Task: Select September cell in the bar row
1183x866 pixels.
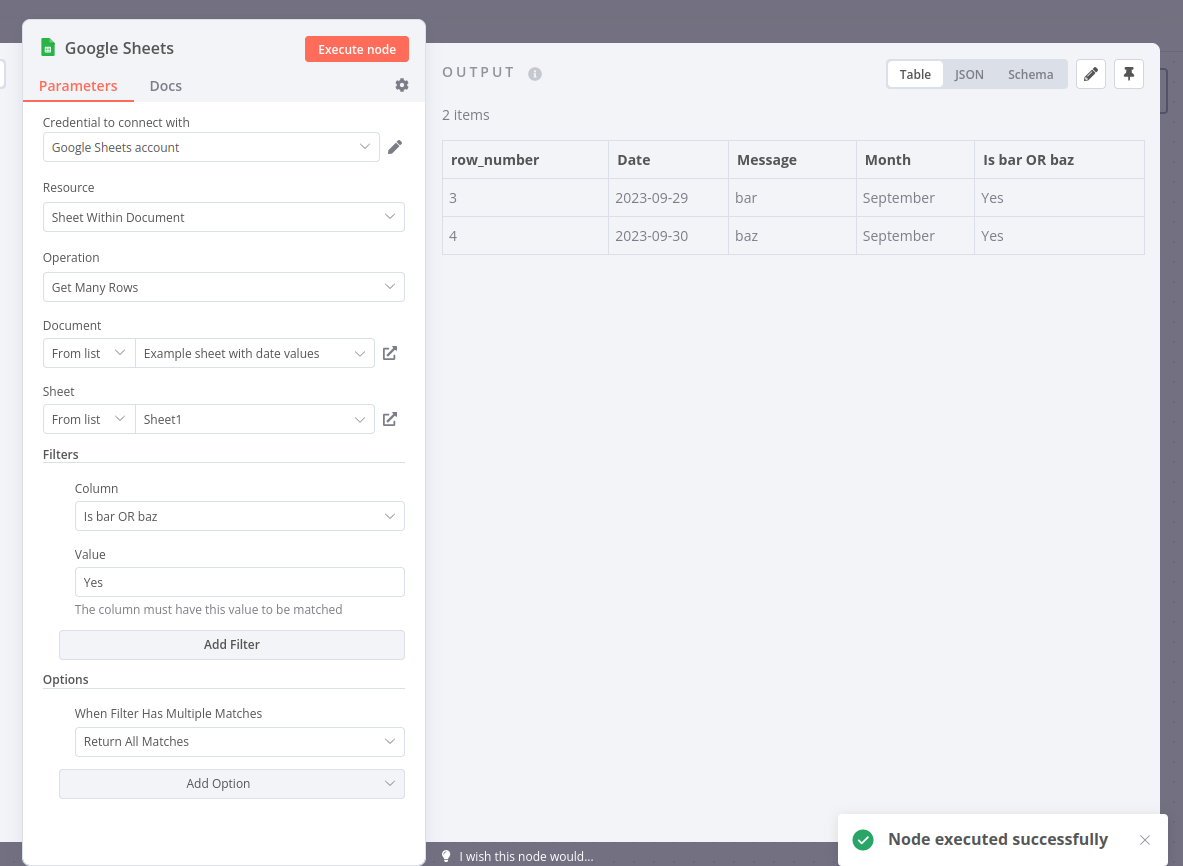Action: tap(915, 198)
